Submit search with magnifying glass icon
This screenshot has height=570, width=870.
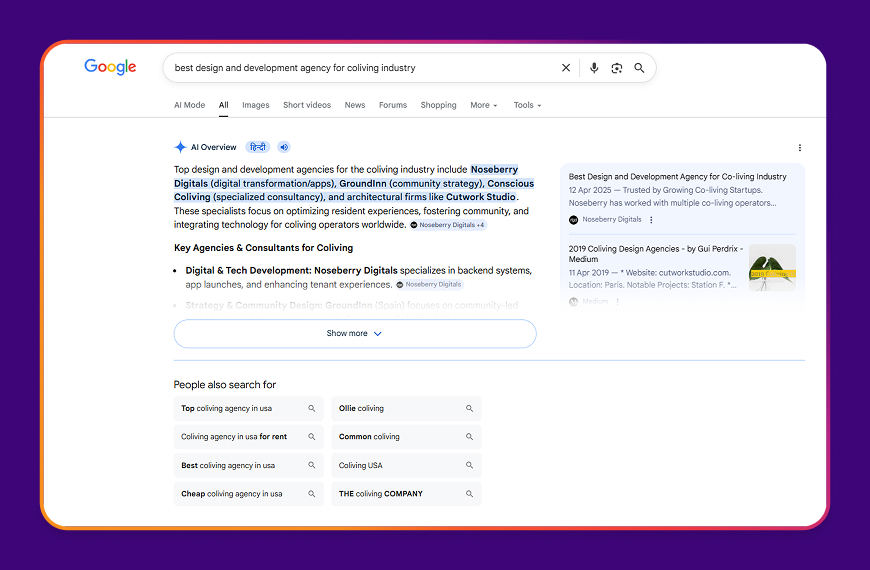[x=639, y=68]
